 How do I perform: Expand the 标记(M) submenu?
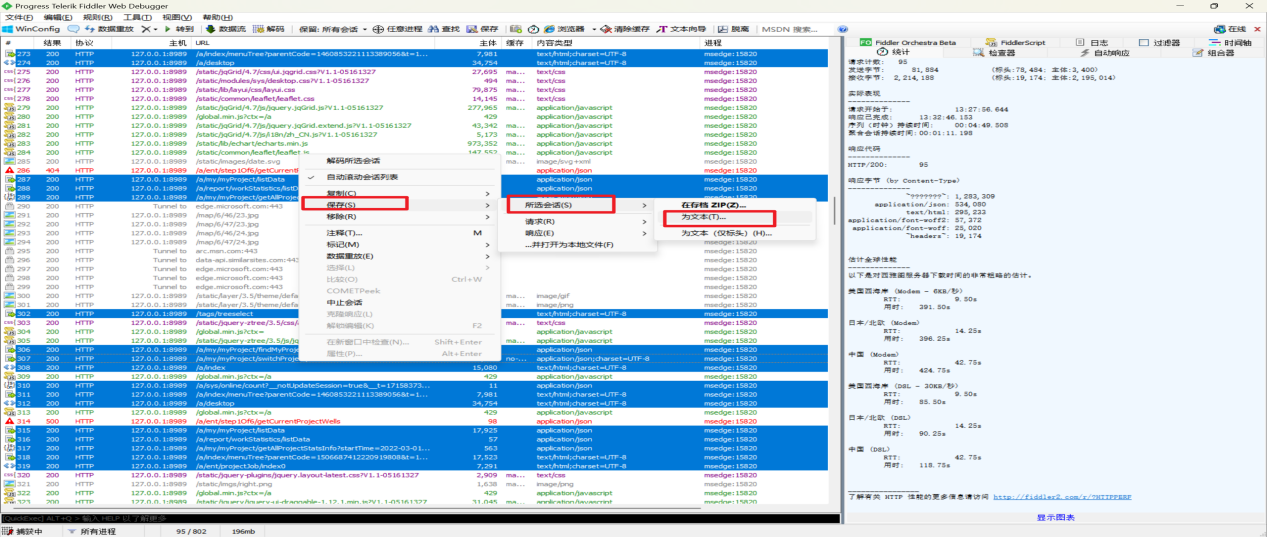(x=400, y=244)
